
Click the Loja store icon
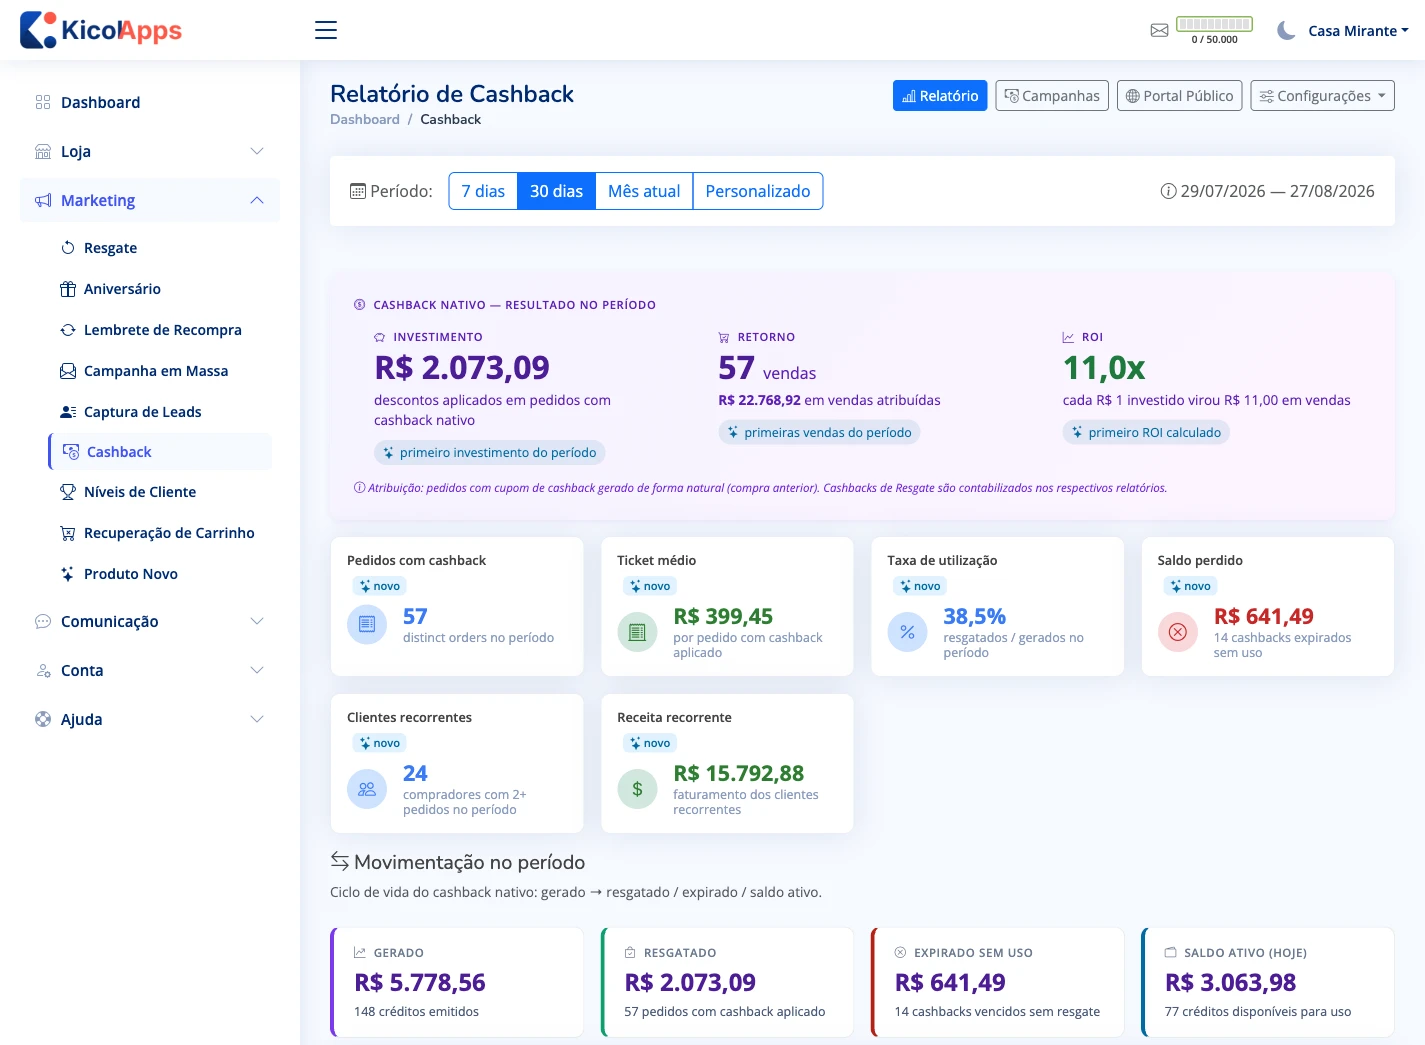[x=43, y=151]
